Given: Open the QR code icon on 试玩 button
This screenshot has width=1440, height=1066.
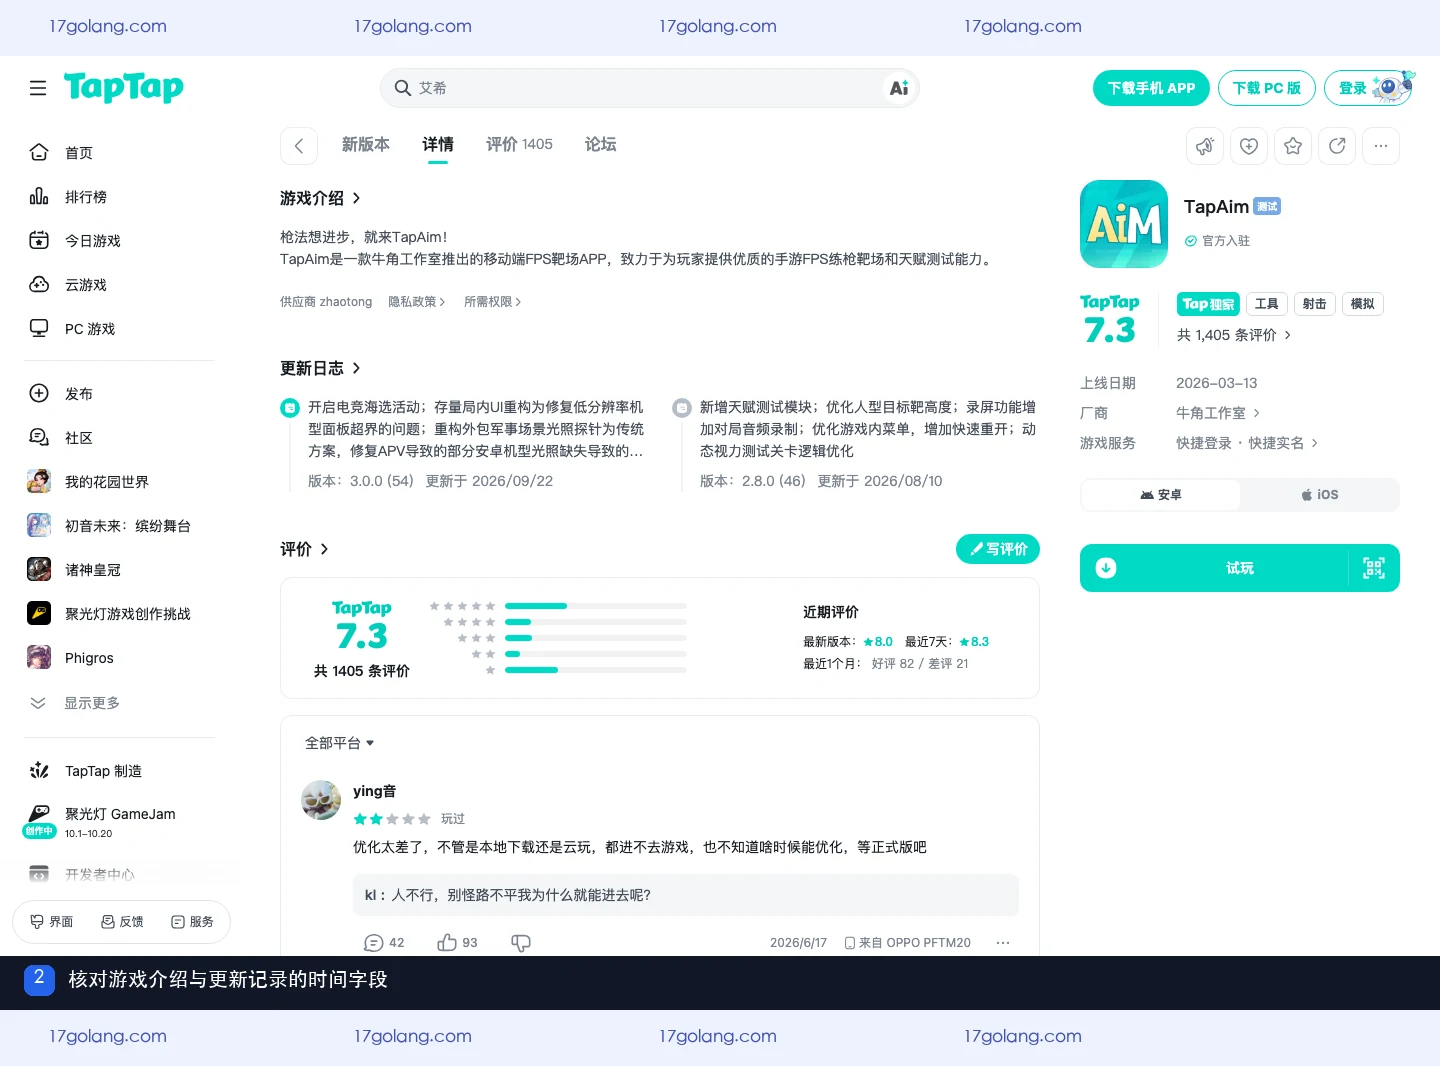Looking at the screenshot, I should [1374, 568].
